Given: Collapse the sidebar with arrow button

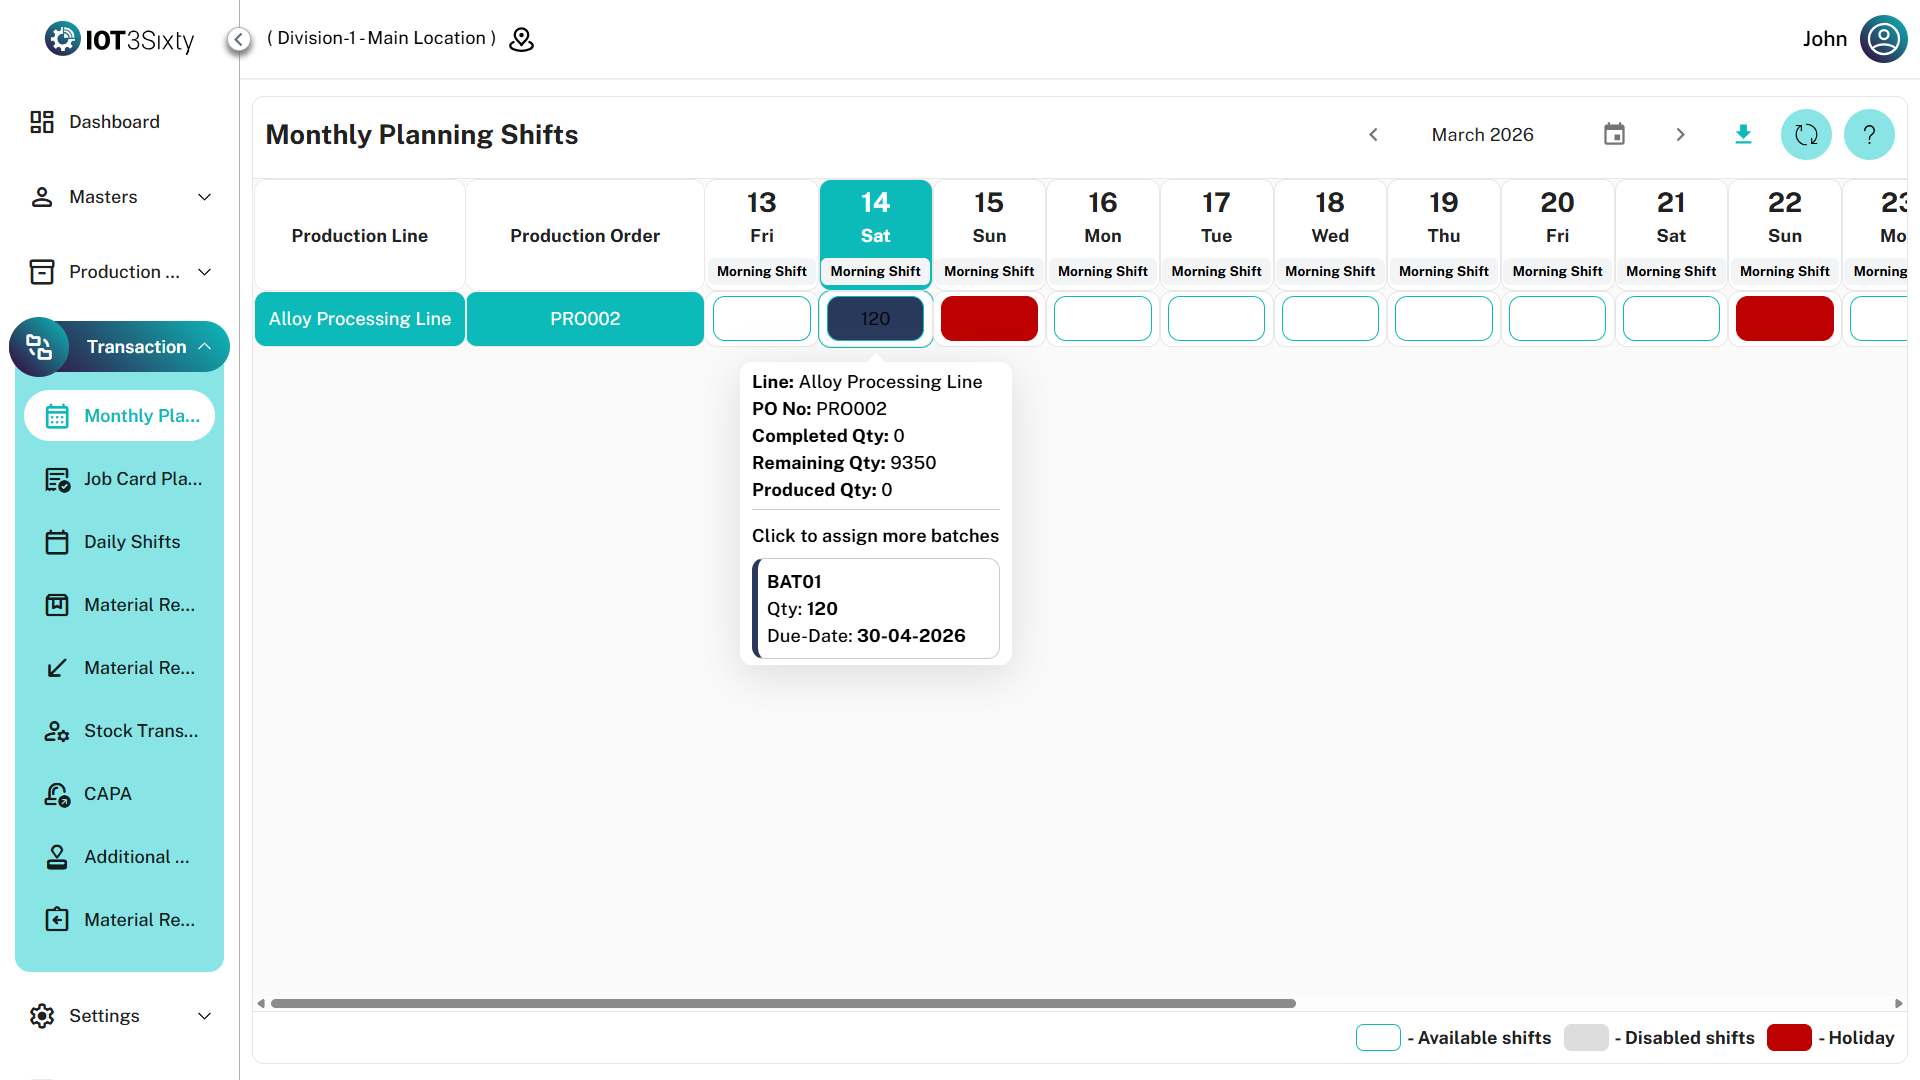Looking at the screenshot, I should (x=238, y=39).
